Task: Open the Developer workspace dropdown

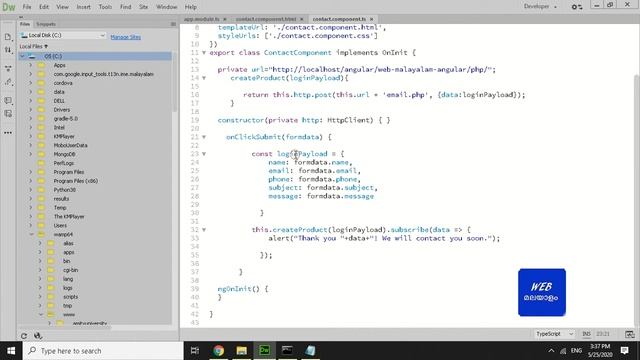Action: pyautogui.click(x=540, y=7)
